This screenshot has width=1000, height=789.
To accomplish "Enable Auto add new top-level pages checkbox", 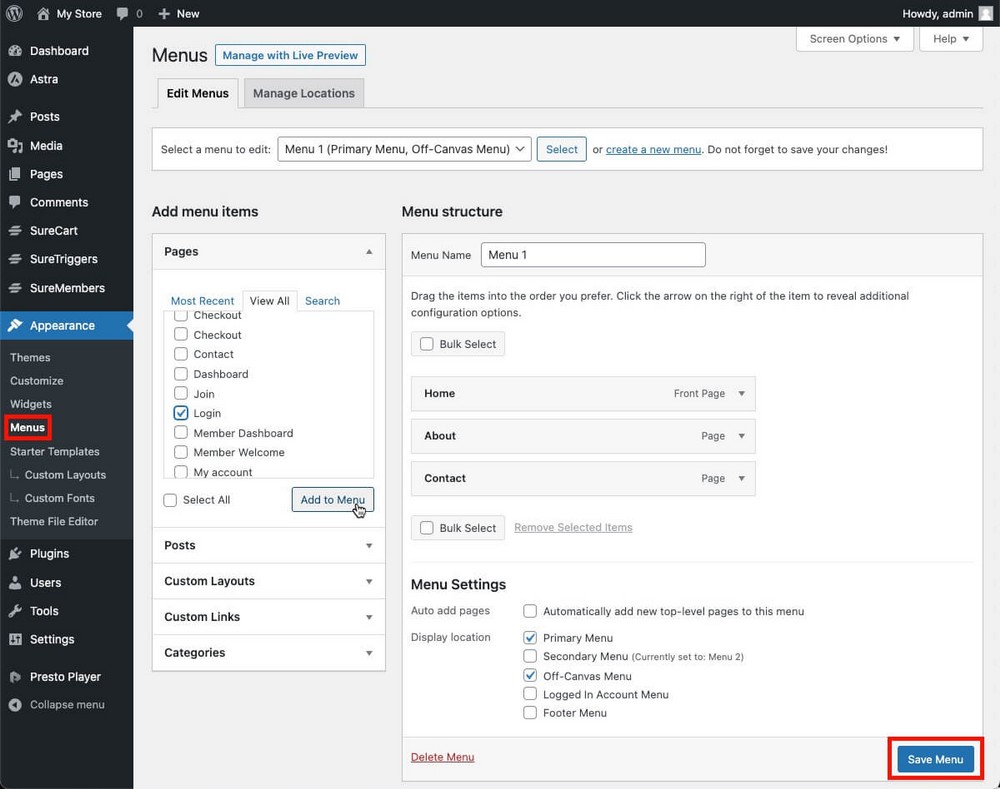I will pos(530,611).
